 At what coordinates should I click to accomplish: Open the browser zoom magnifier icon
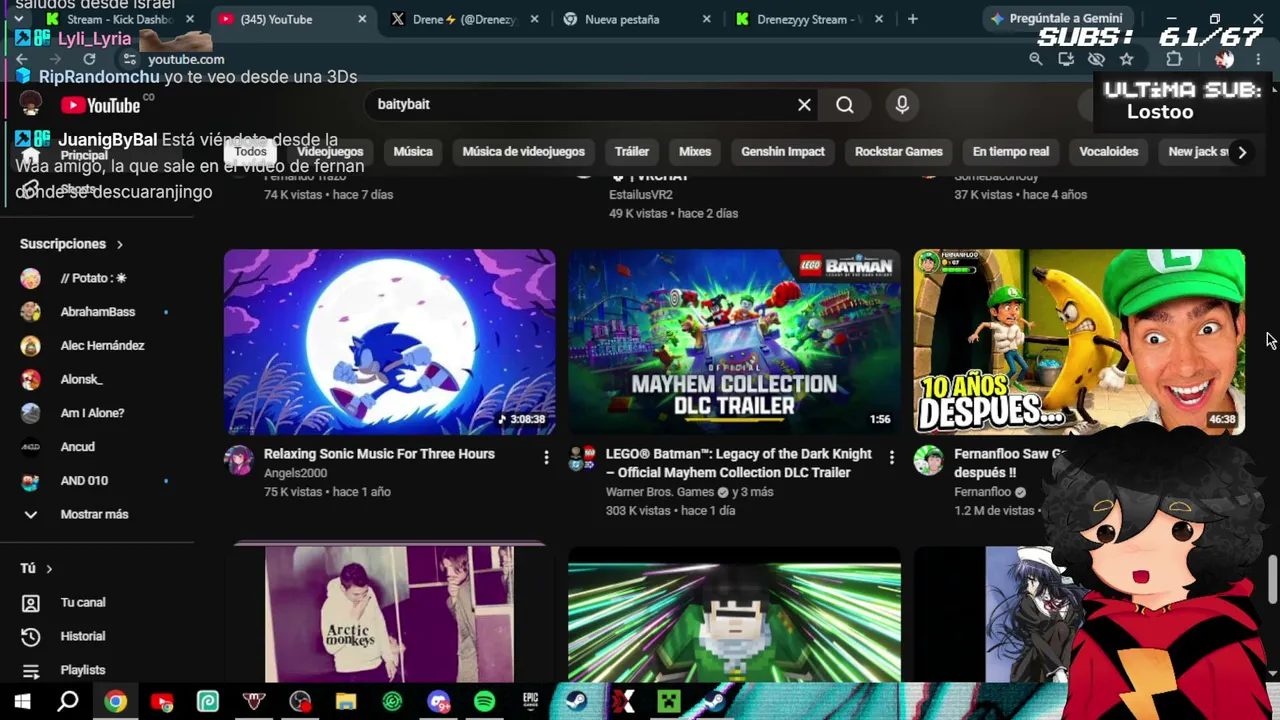tap(1036, 59)
